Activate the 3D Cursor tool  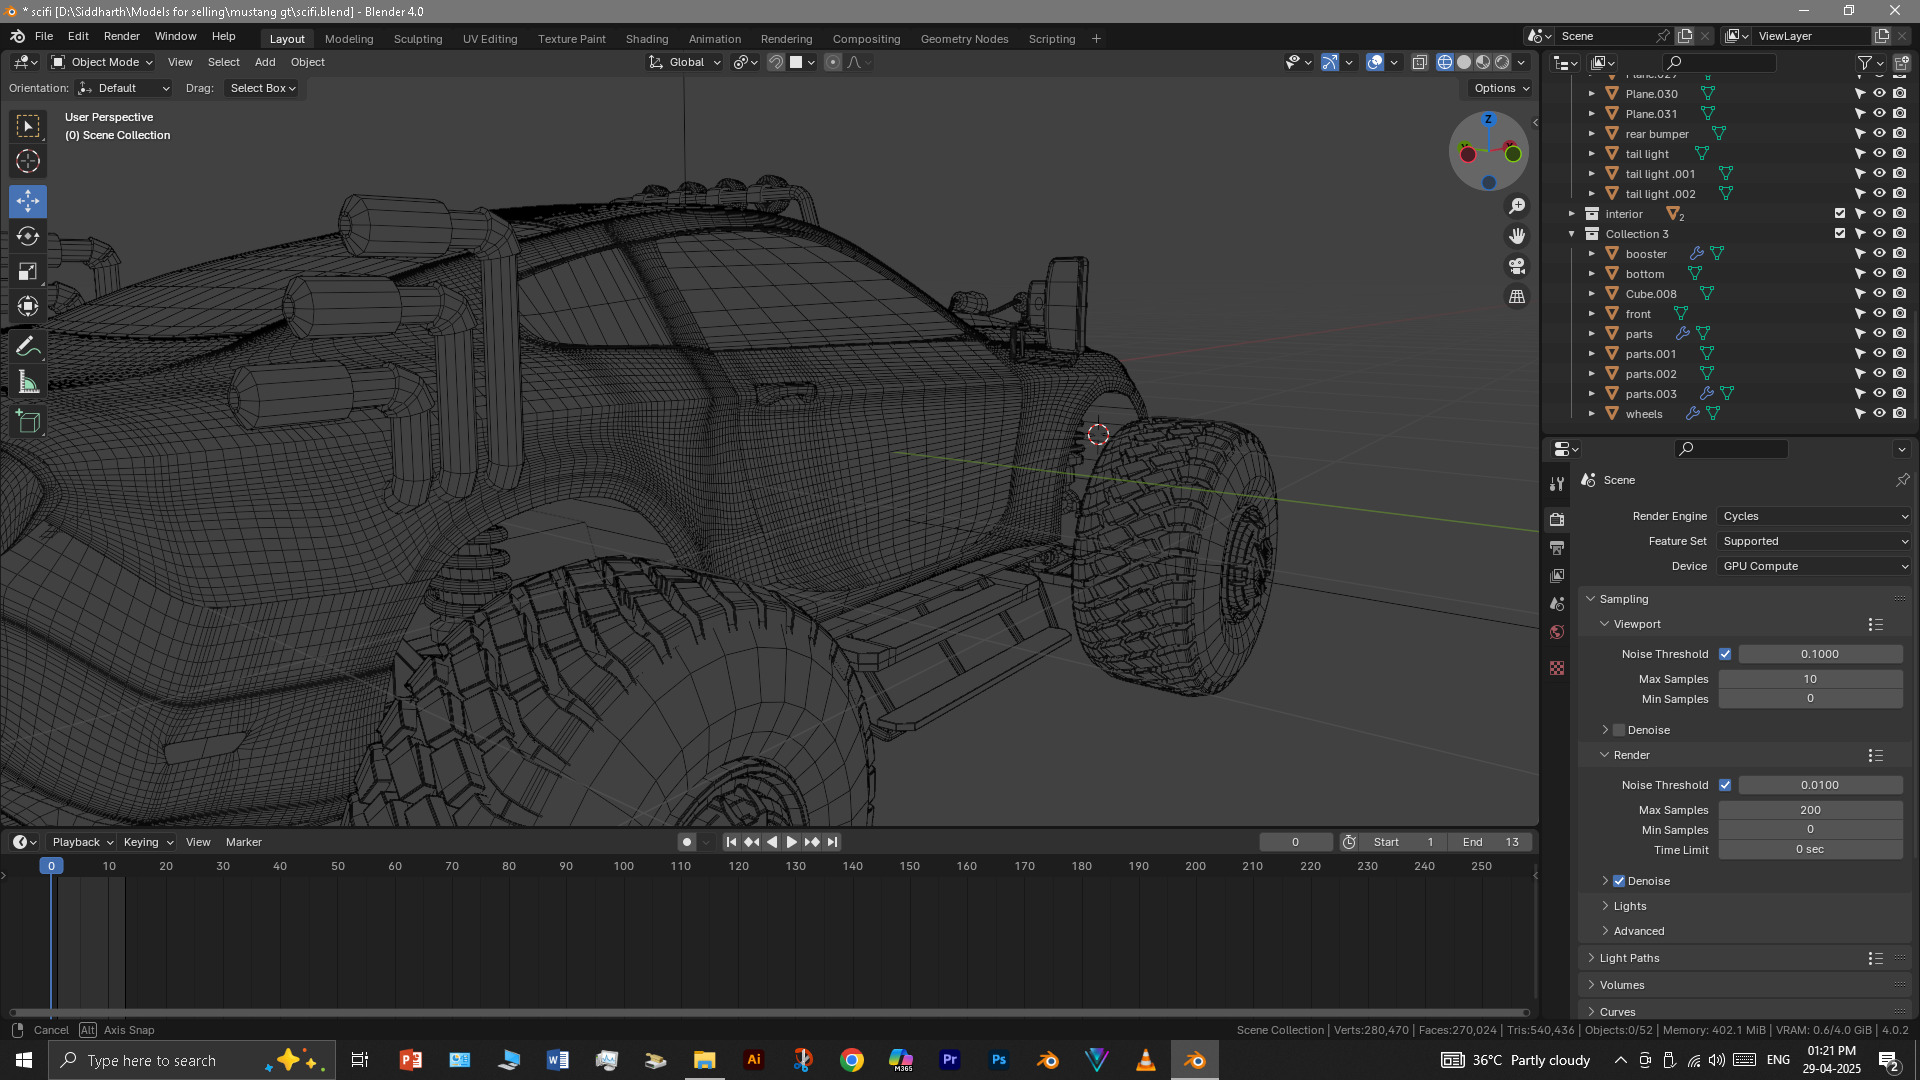[x=28, y=161]
